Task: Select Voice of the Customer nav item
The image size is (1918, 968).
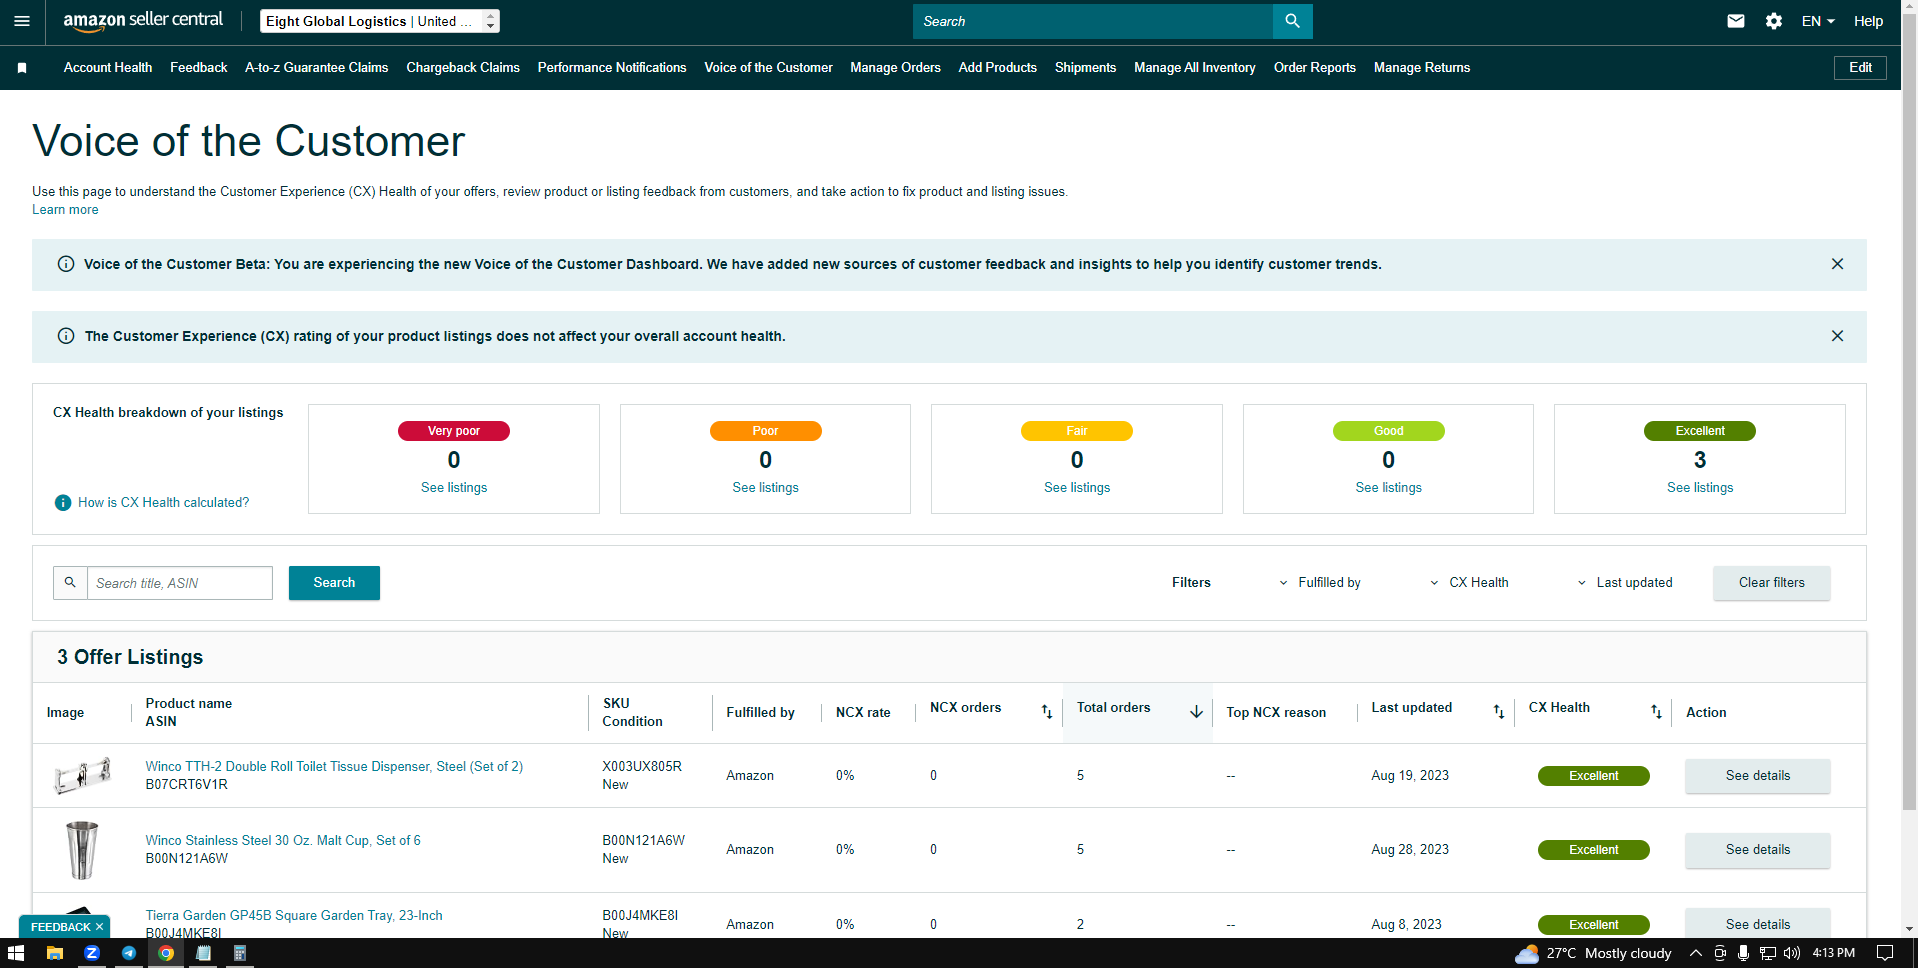Action: point(768,68)
